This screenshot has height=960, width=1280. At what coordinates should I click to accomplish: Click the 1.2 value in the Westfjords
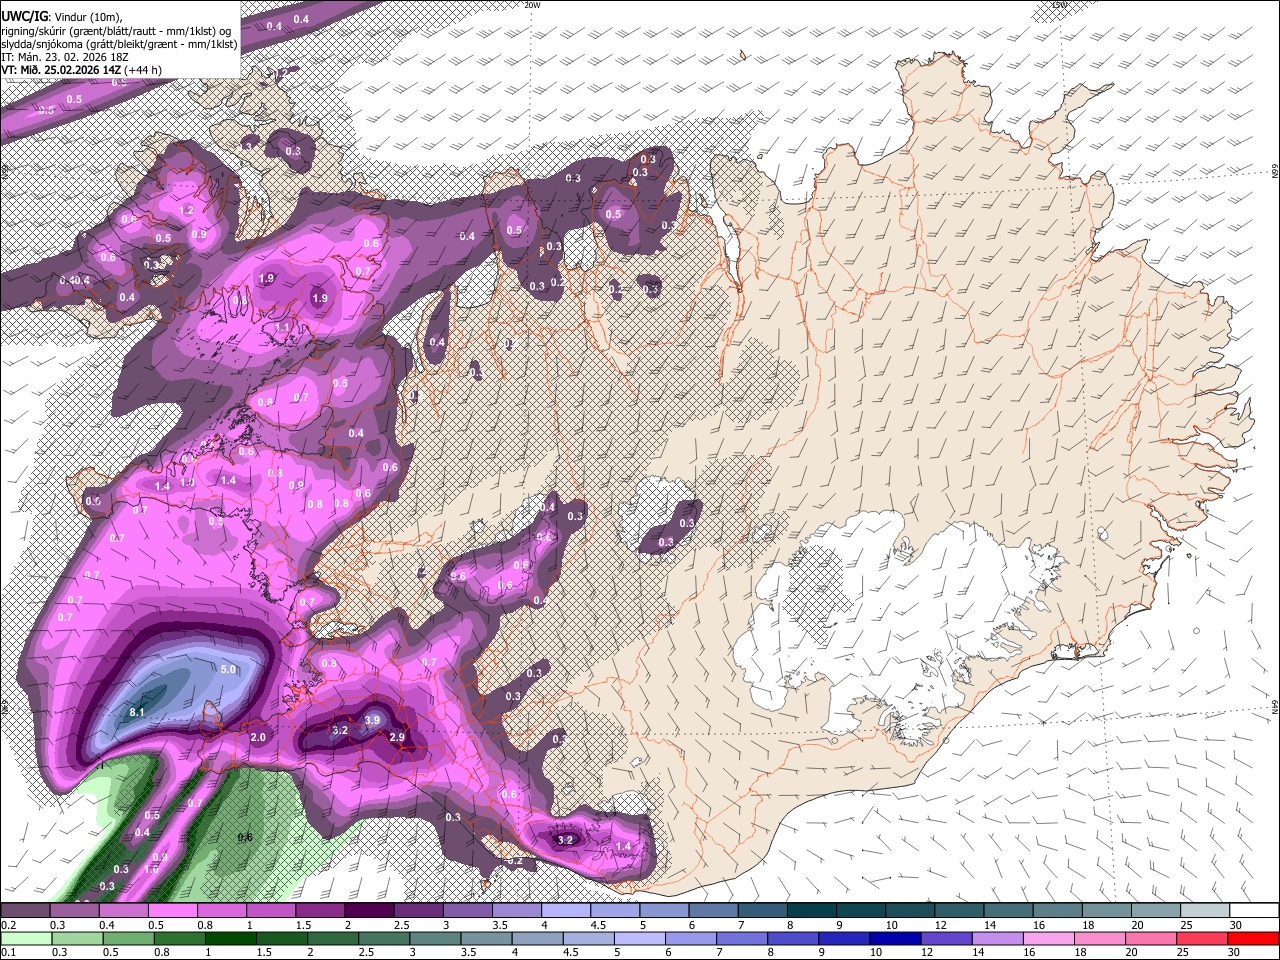click(186, 211)
